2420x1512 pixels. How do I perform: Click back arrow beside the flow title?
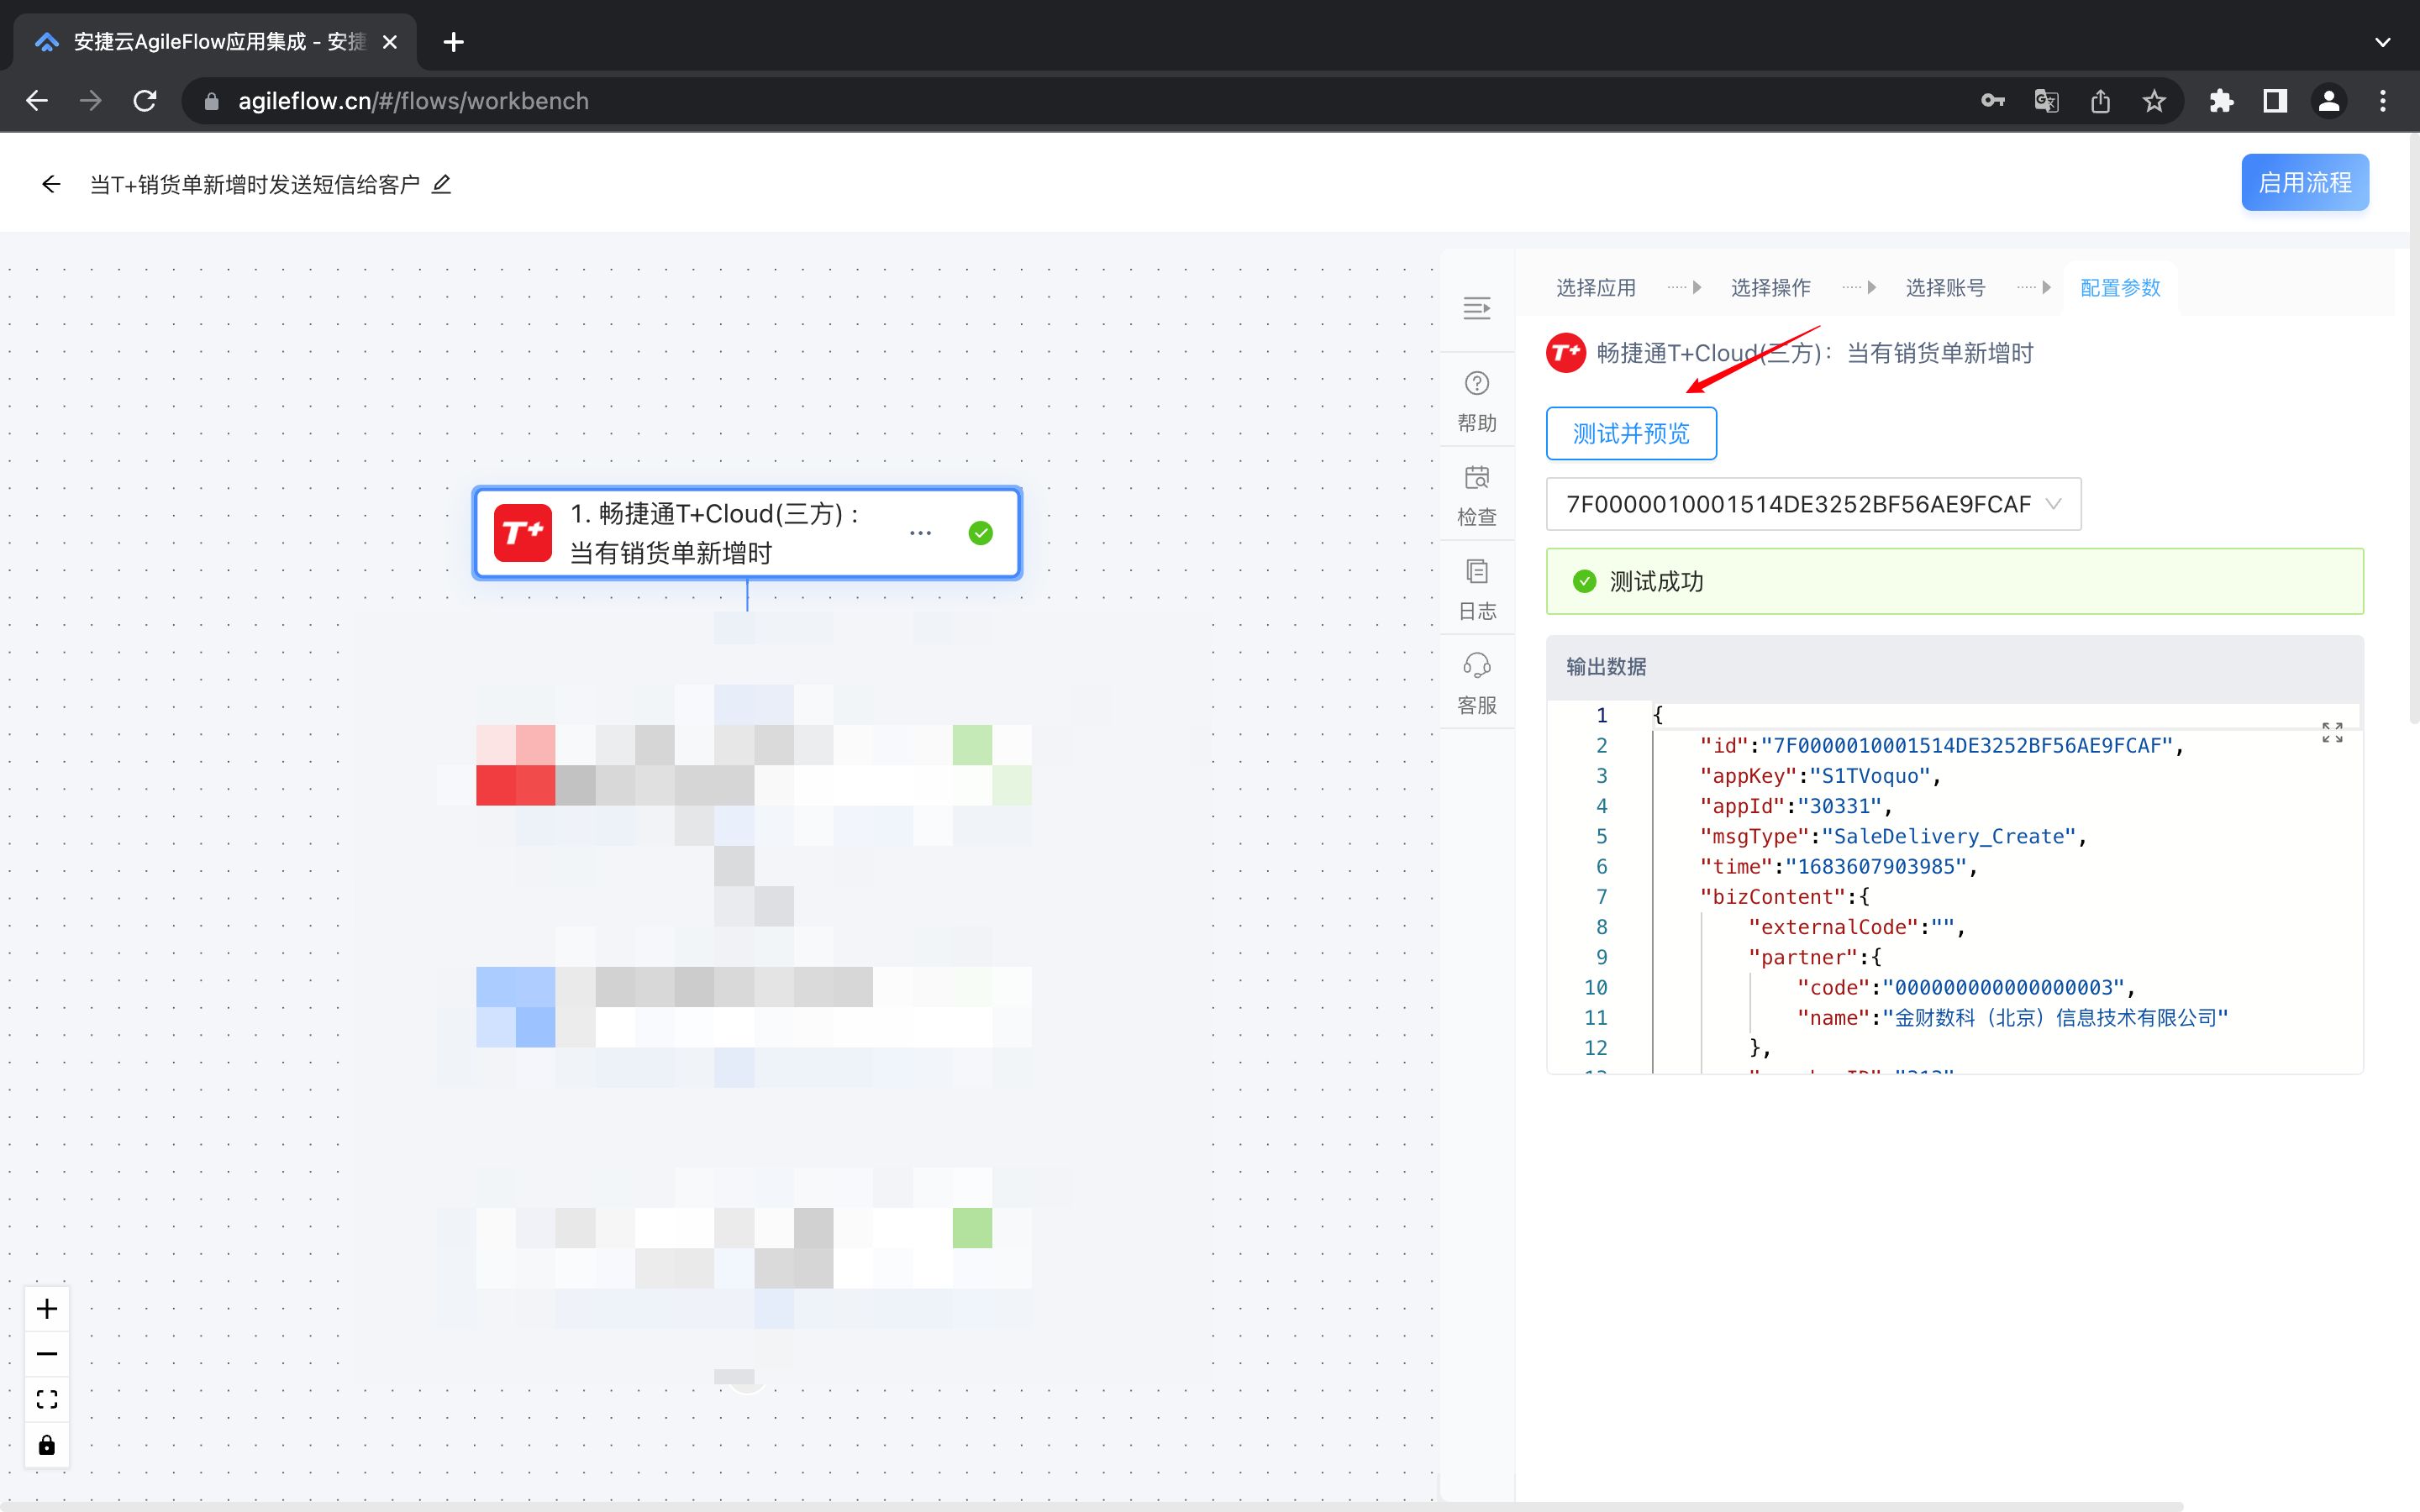51,184
